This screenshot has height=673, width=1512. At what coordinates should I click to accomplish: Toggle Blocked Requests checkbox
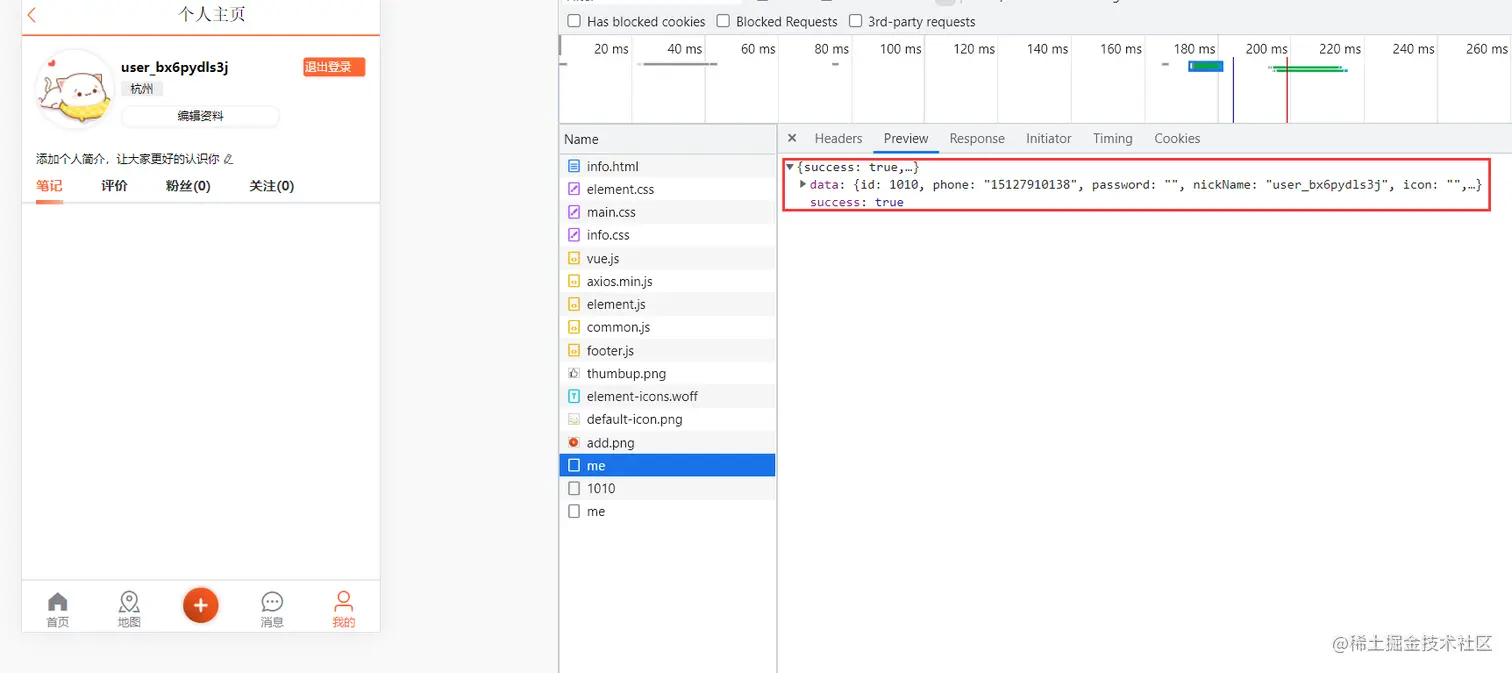click(723, 21)
